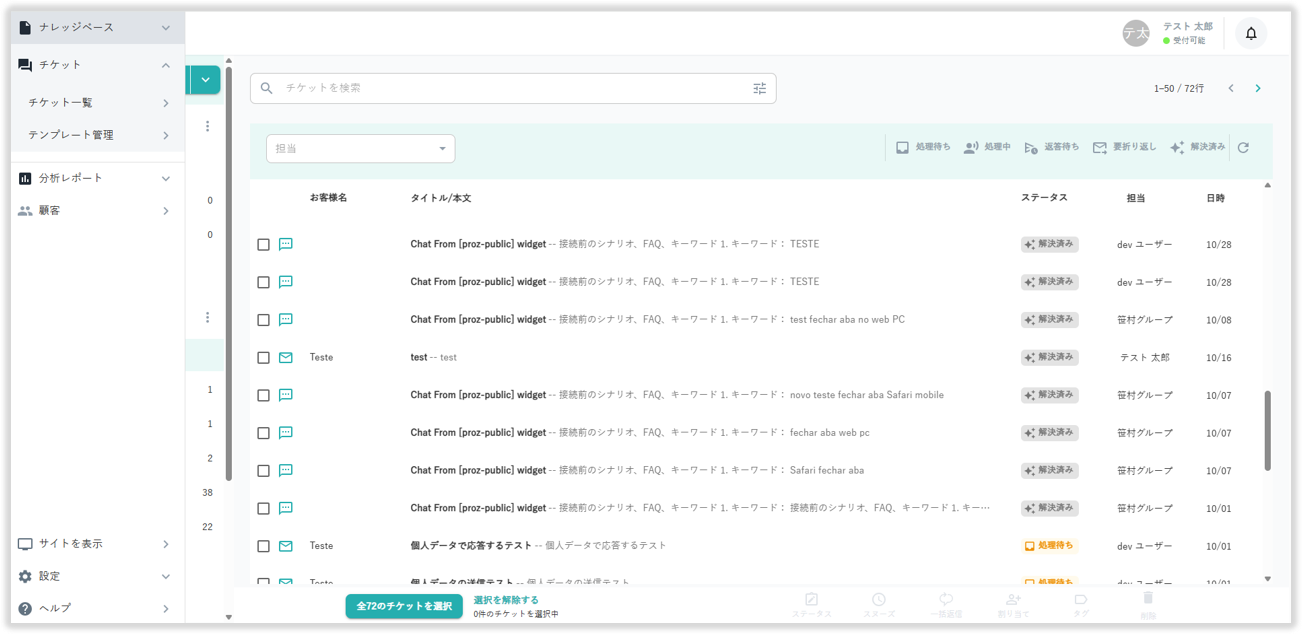Viewport: 1302px width, 634px height.
Task: Set status to 返答待ち in toolbar
Action: (1051, 148)
